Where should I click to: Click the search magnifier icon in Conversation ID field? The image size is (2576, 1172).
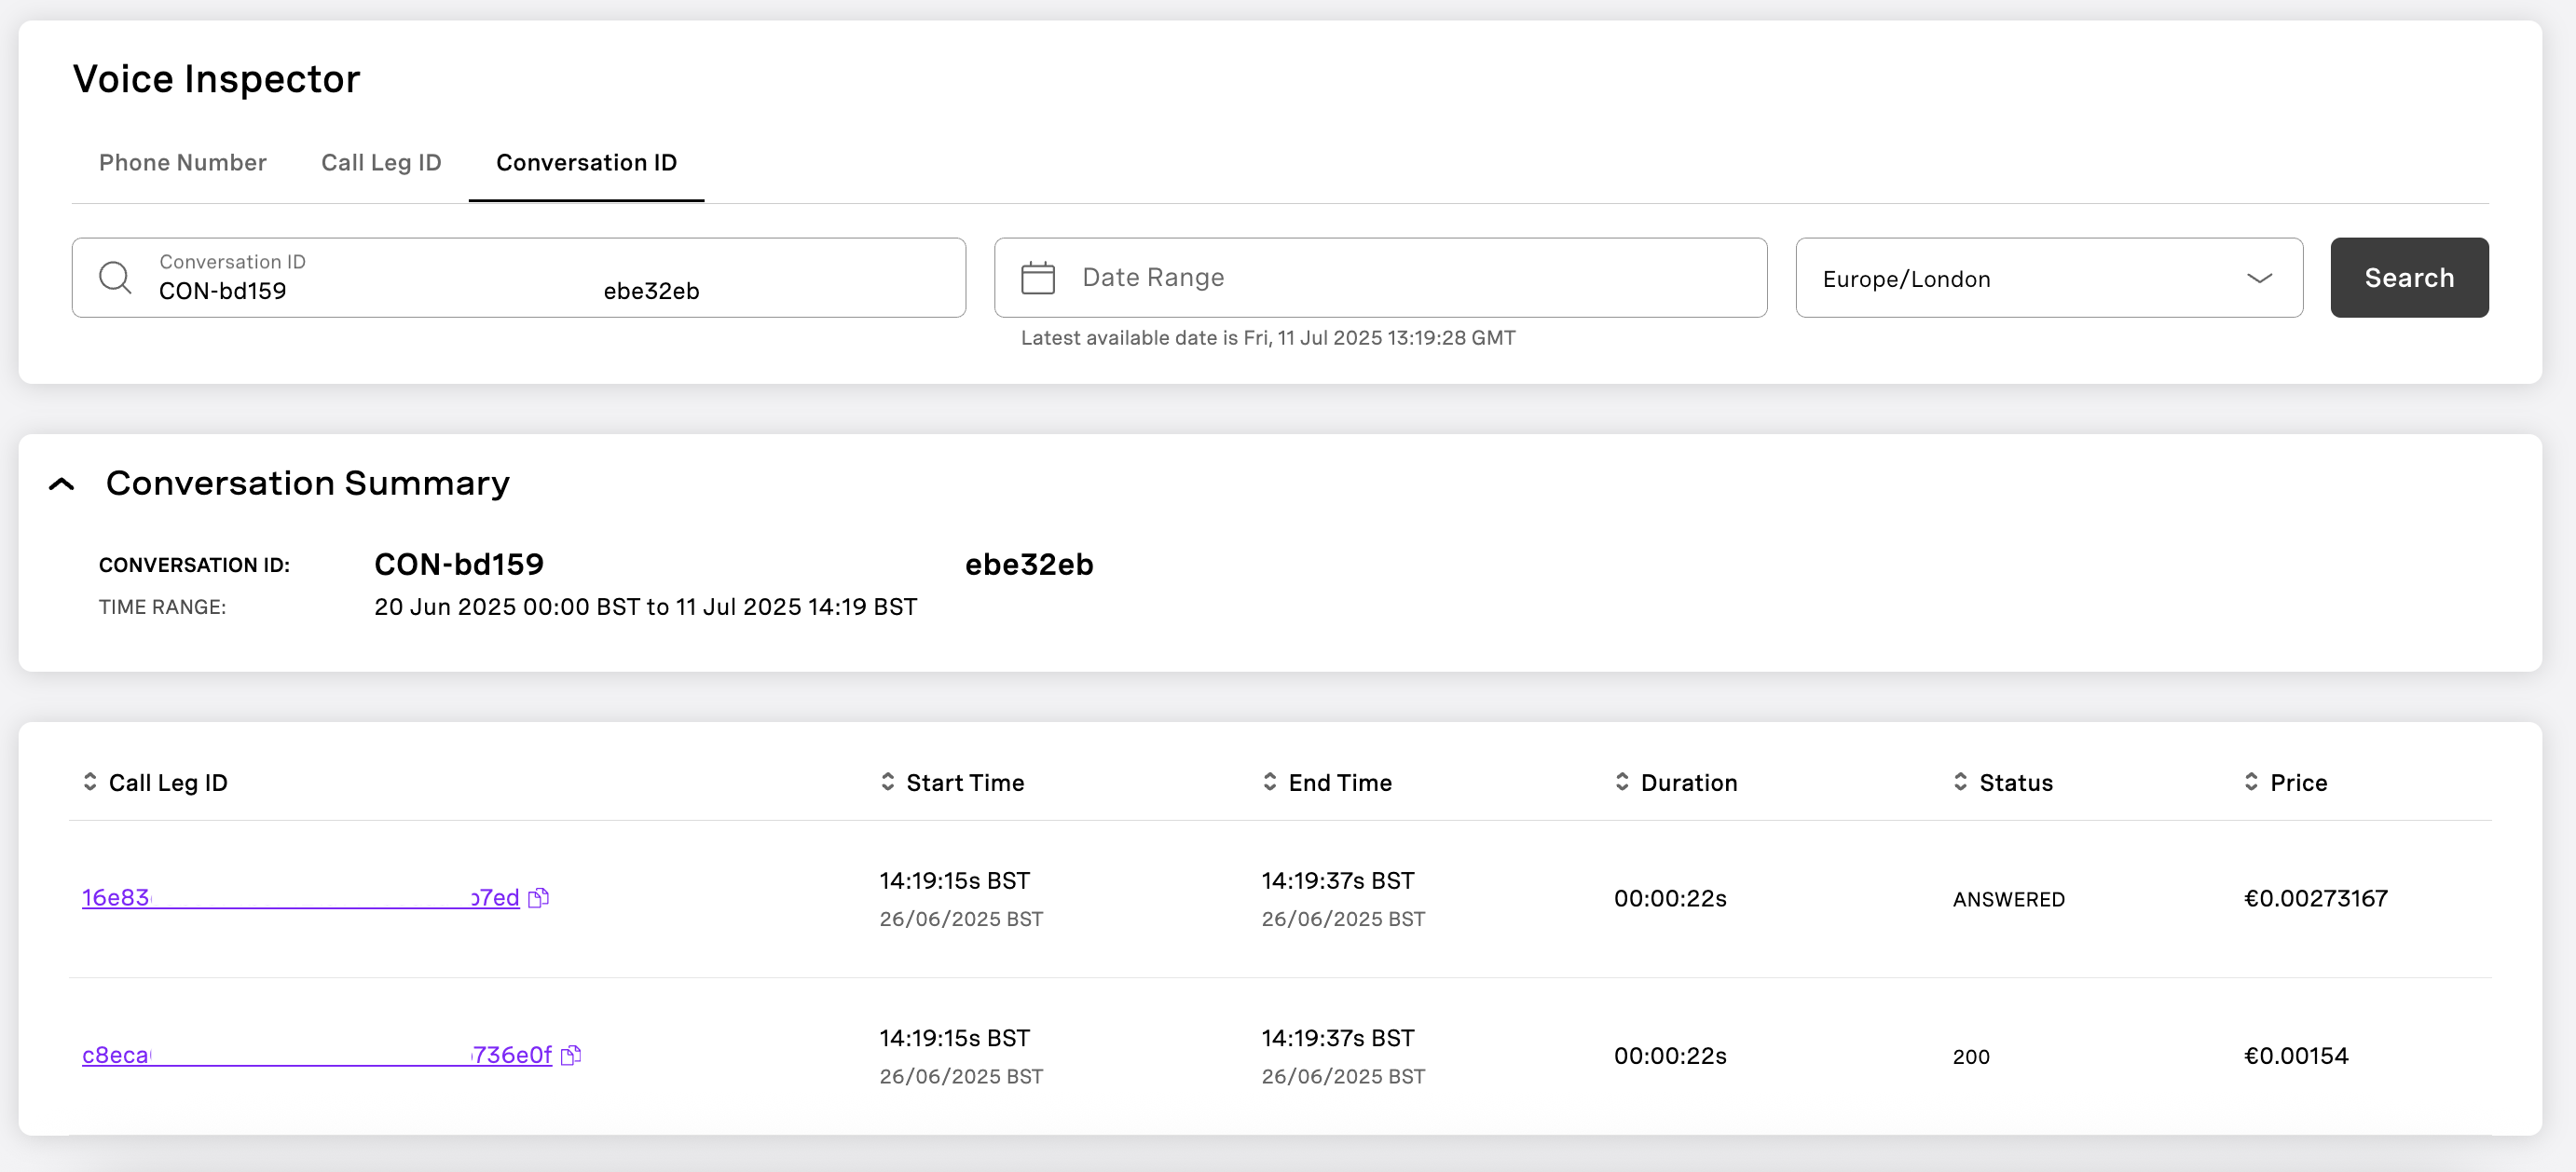[x=115, y=277]
